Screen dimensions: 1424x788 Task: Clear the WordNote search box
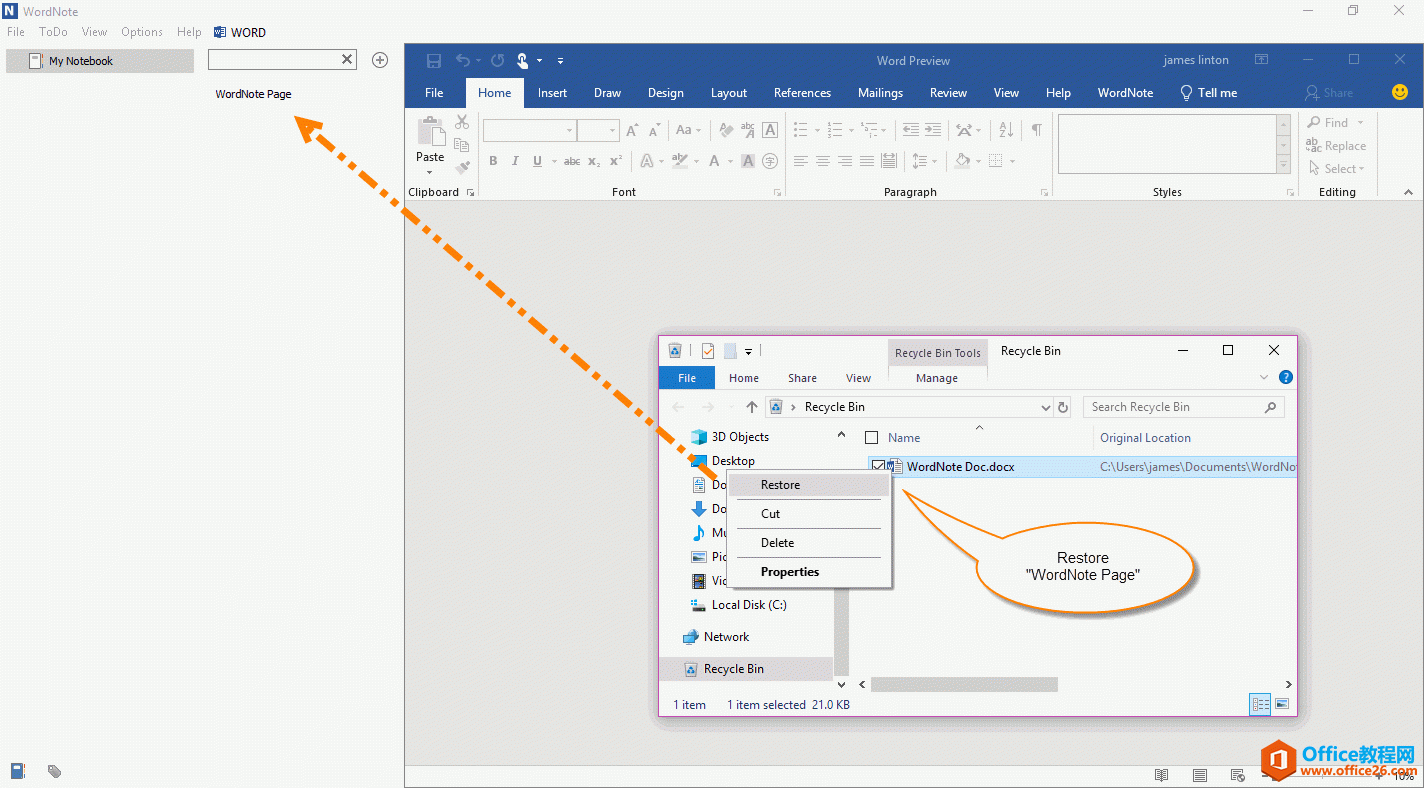point(347,60)
